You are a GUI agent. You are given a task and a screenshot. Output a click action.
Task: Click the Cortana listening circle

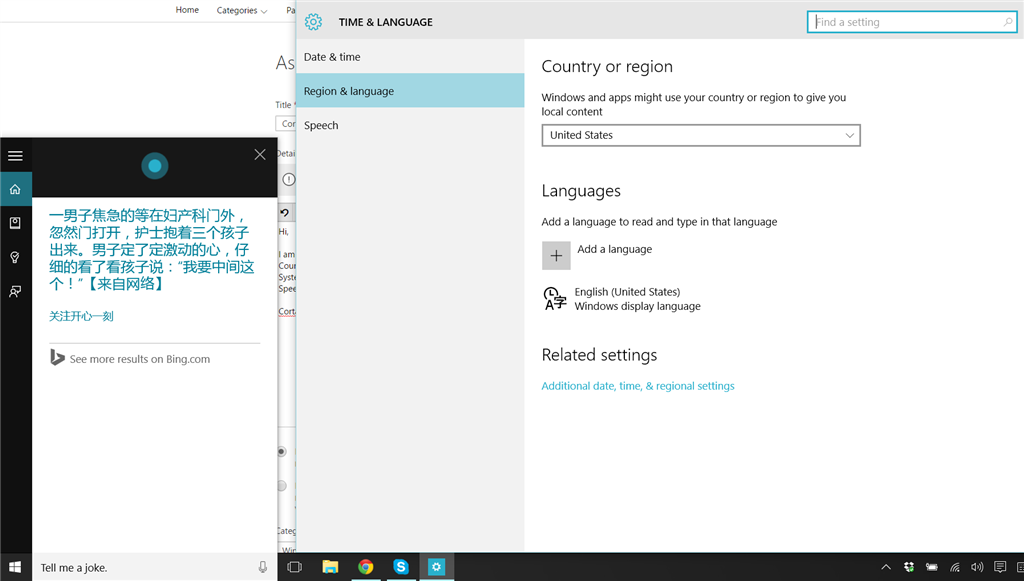pyautogui.click(x=155, y=166)
